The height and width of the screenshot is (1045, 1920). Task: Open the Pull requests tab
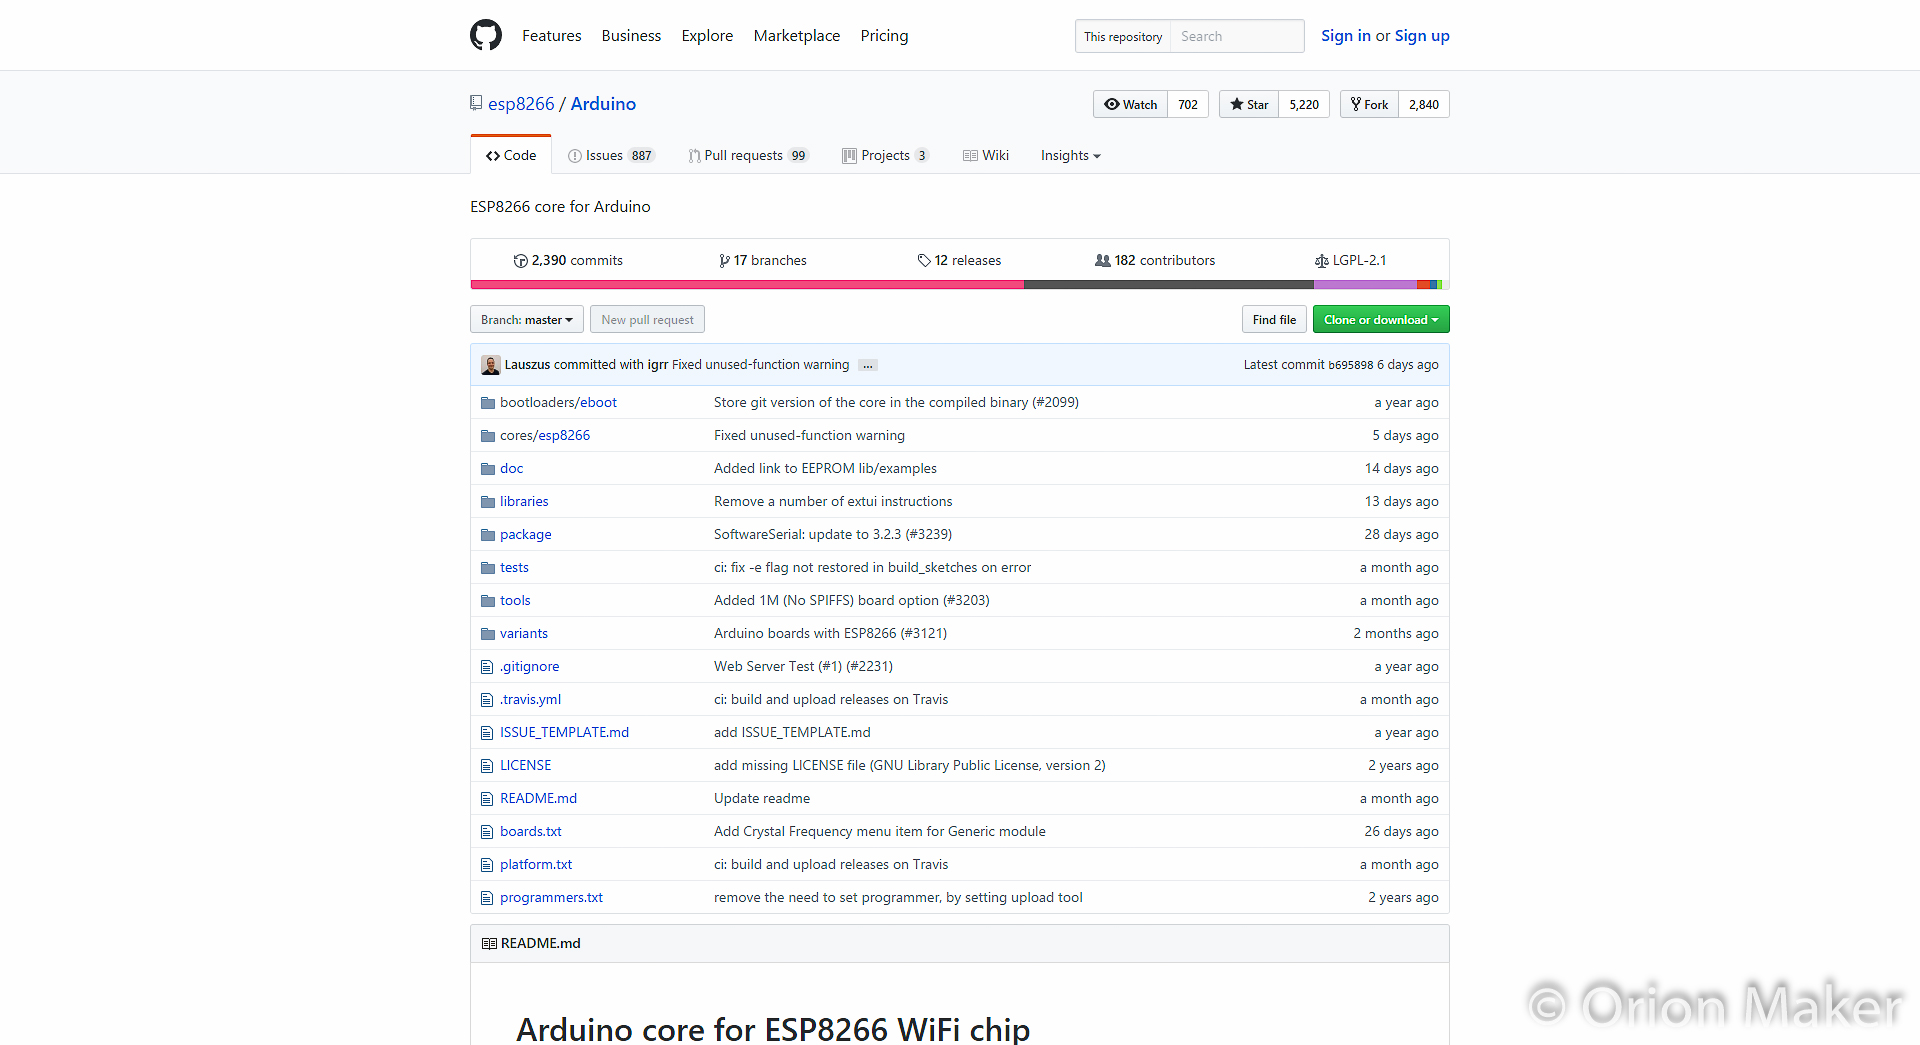point(748,156)
